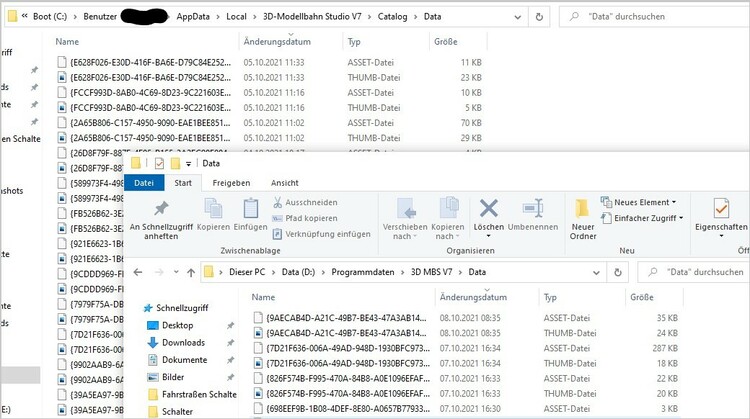This screenshot has width=750, height=419.
Task: Click chevron after Dieser PC in address bar
Action: point(274,273)
